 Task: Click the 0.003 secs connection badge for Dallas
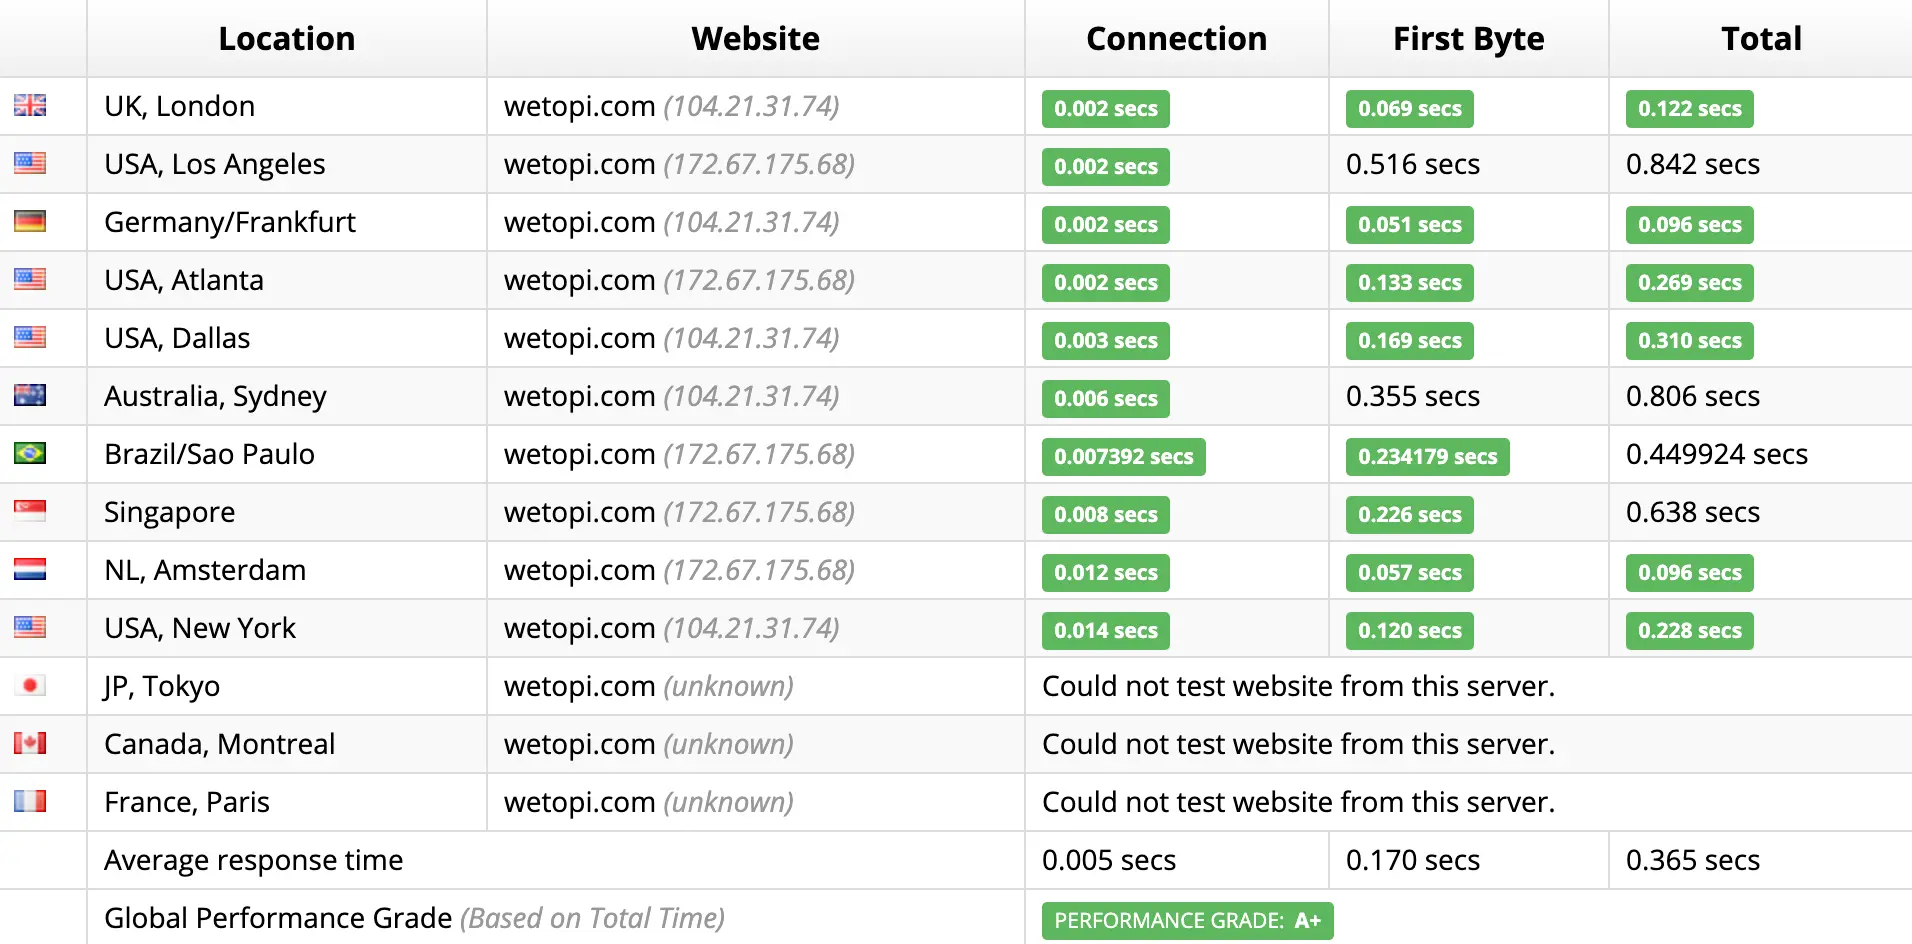[1106, 341]
